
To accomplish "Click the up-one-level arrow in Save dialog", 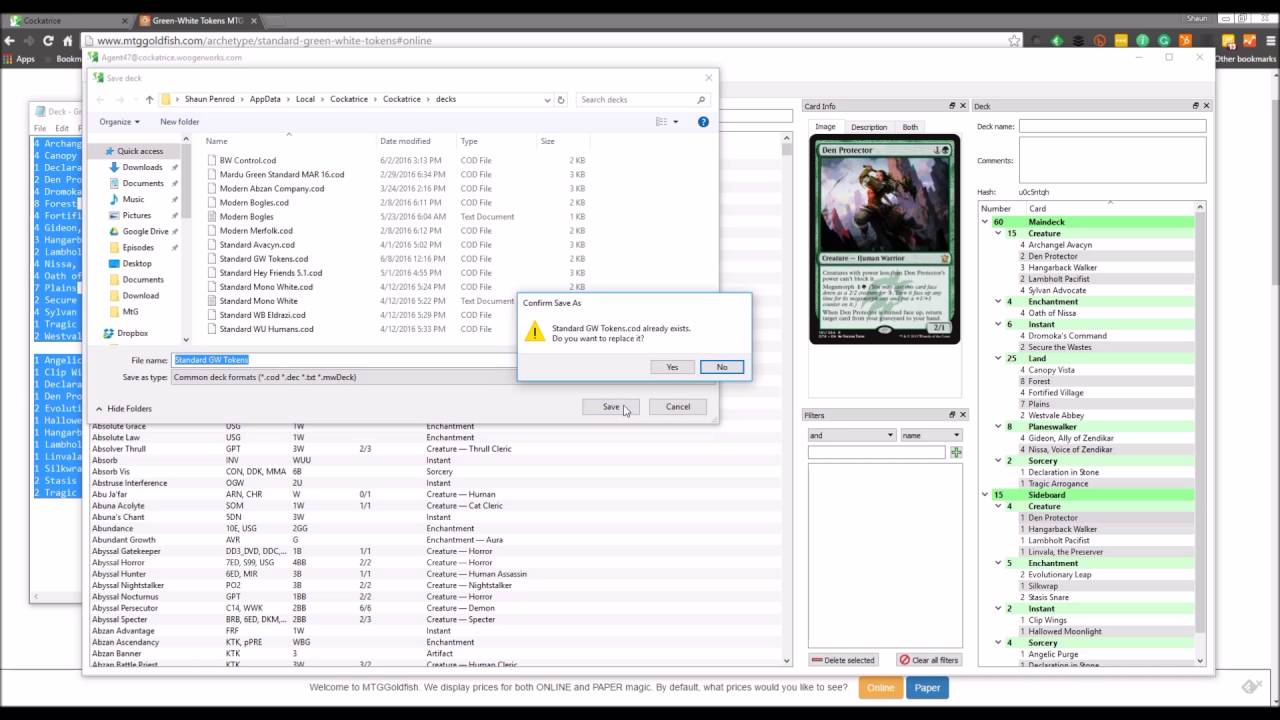I will [149, 100].
